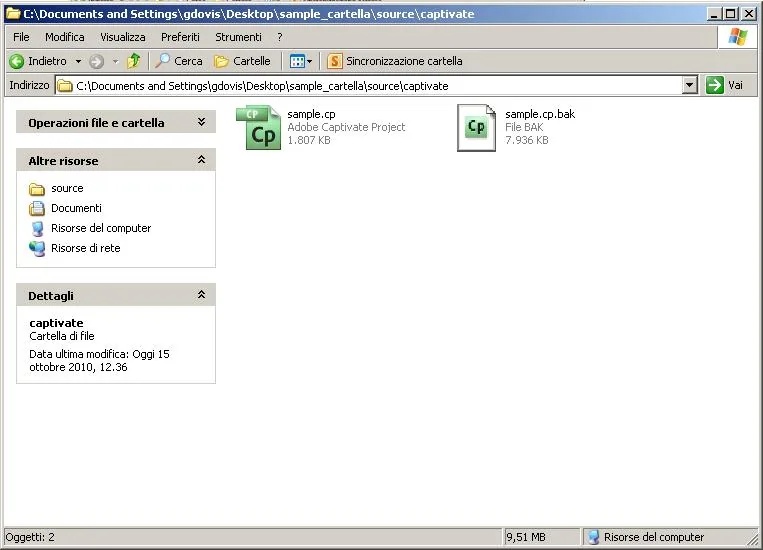
Task: Click the File BAK type text
Action: point(524,127)
